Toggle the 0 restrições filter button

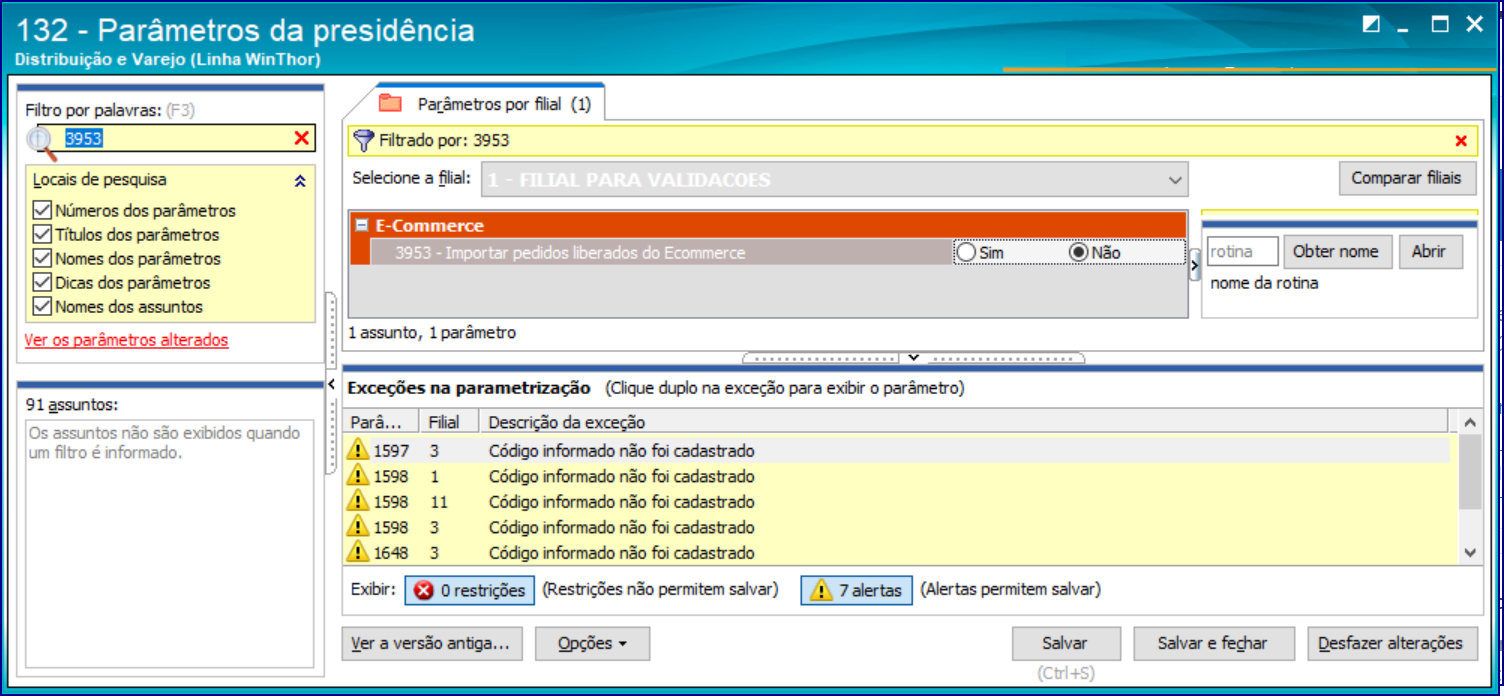coord(470,590)
